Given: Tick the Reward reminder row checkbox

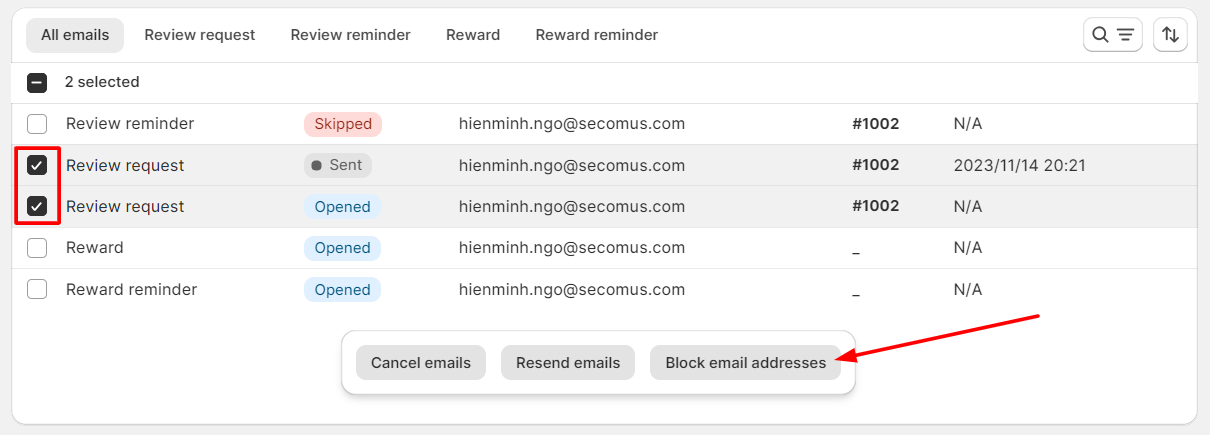Looking at the screenshot, I should [37, 290].
